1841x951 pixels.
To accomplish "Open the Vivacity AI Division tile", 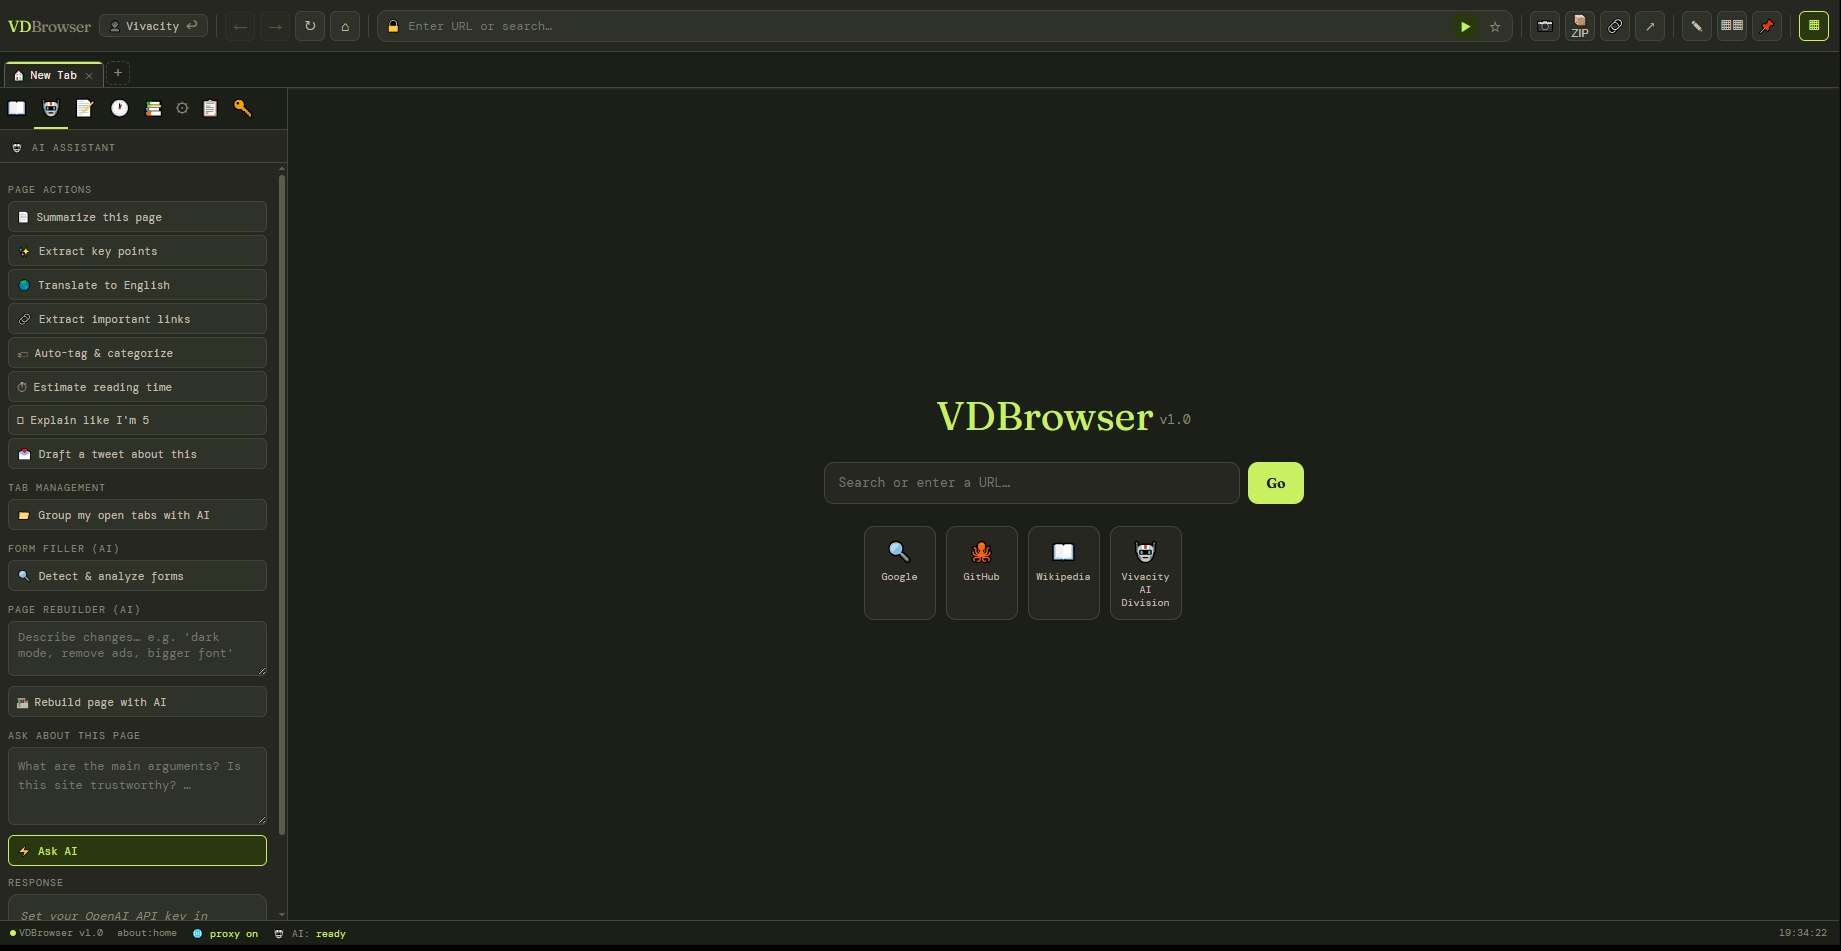I will click(1146, 573).
